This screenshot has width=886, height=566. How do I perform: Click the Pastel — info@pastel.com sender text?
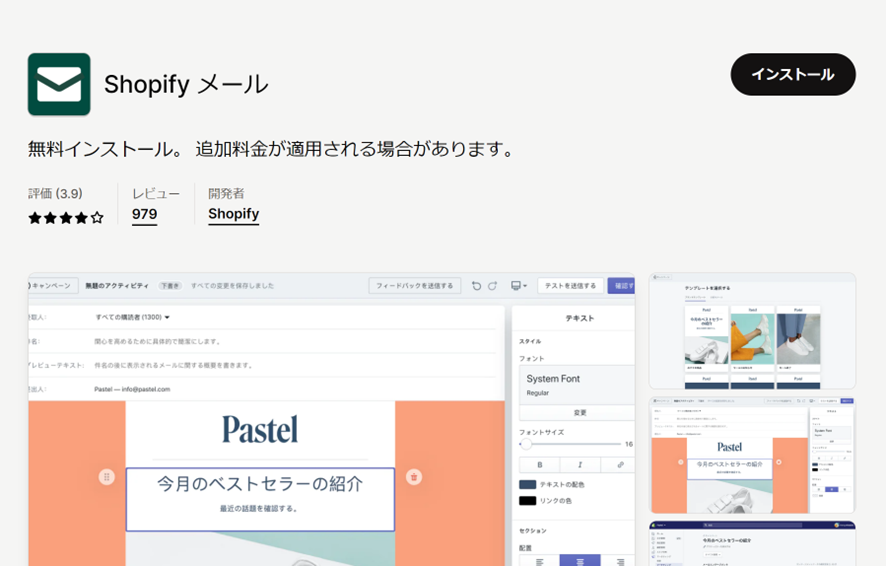point(132,389)
